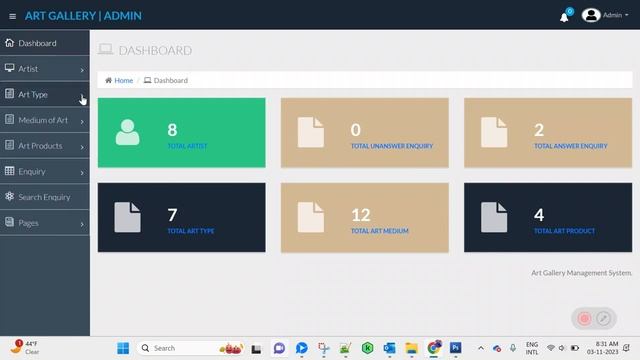Expand the Enquiry submenu chevron
The image size is (640, 360).
pos(82,173)
